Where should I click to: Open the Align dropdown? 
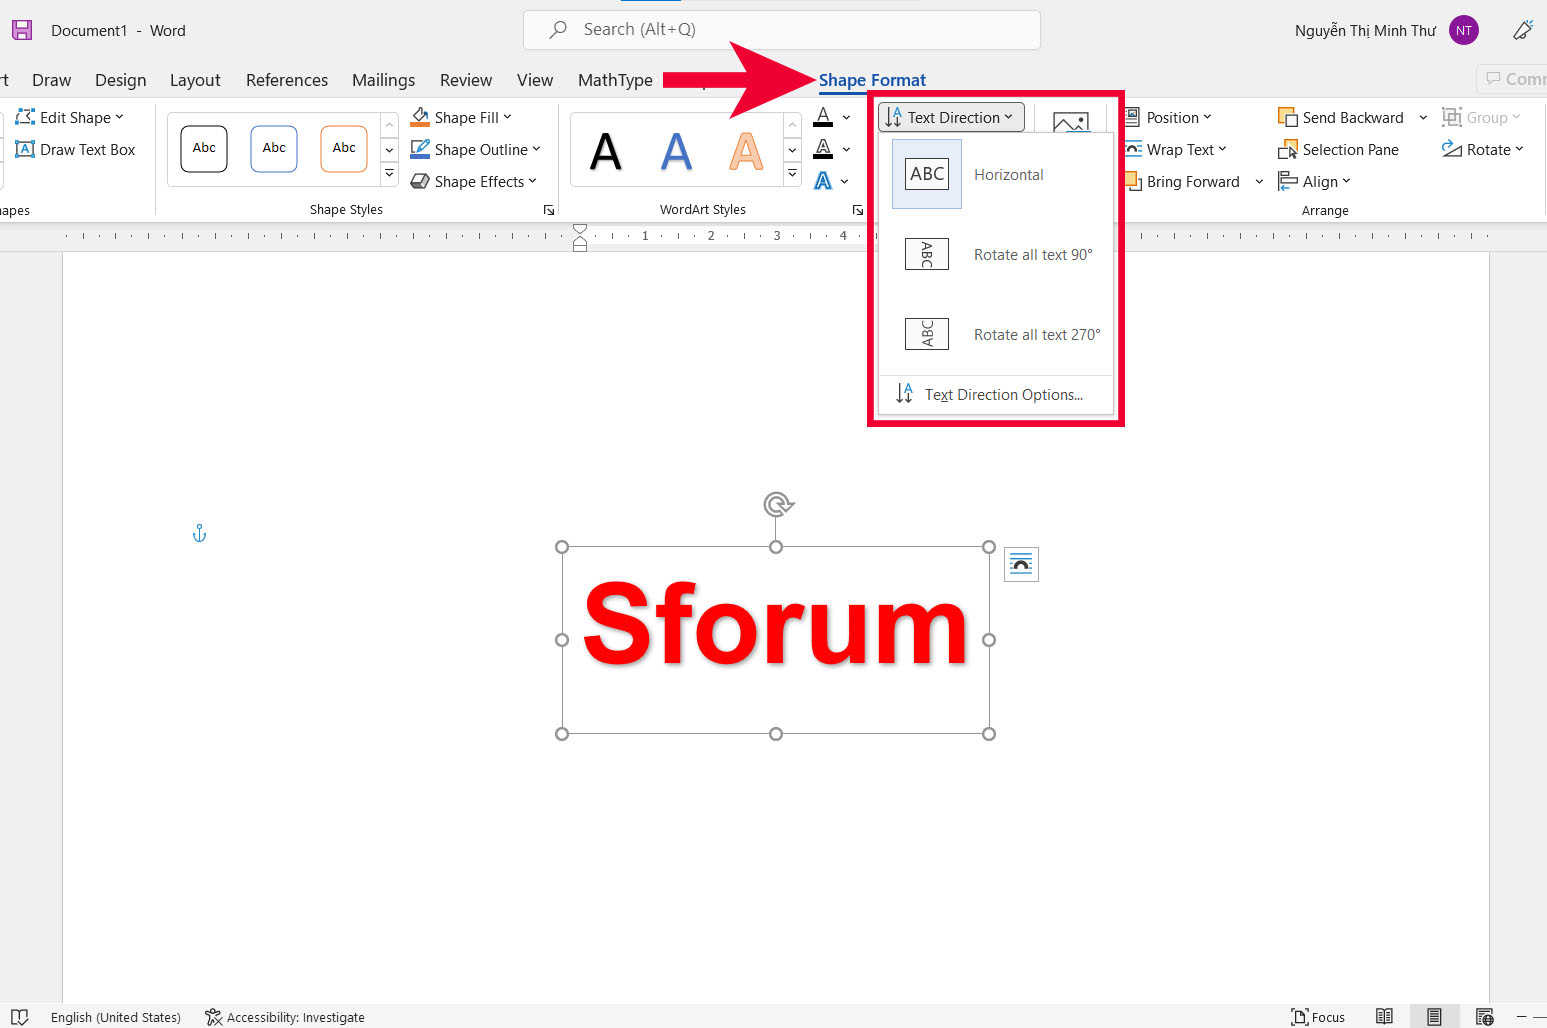click(x=1315, y=181)
